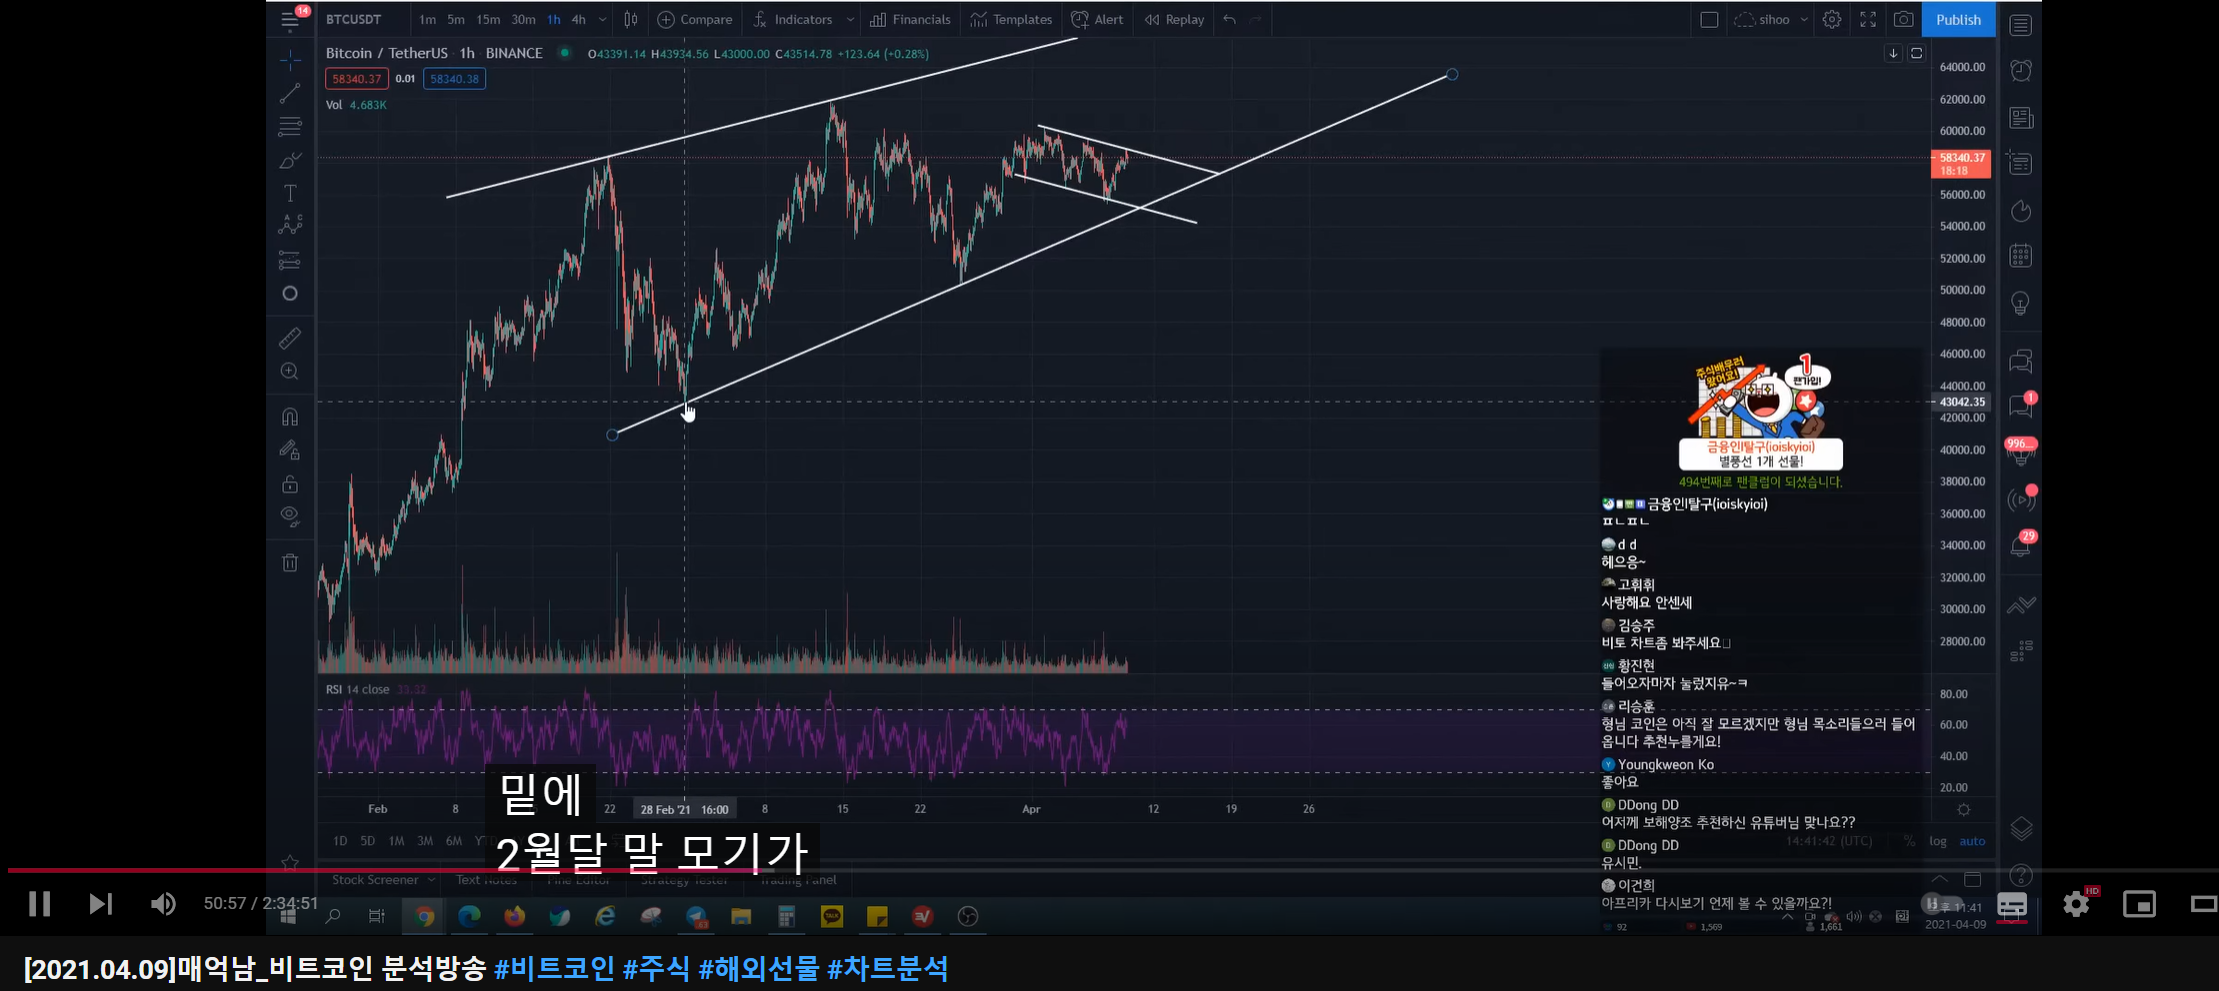The height and width of the screenshot is (991, 2219).
Task: Select the crosshair cursor tool
Action: click(x=290, y=60)
